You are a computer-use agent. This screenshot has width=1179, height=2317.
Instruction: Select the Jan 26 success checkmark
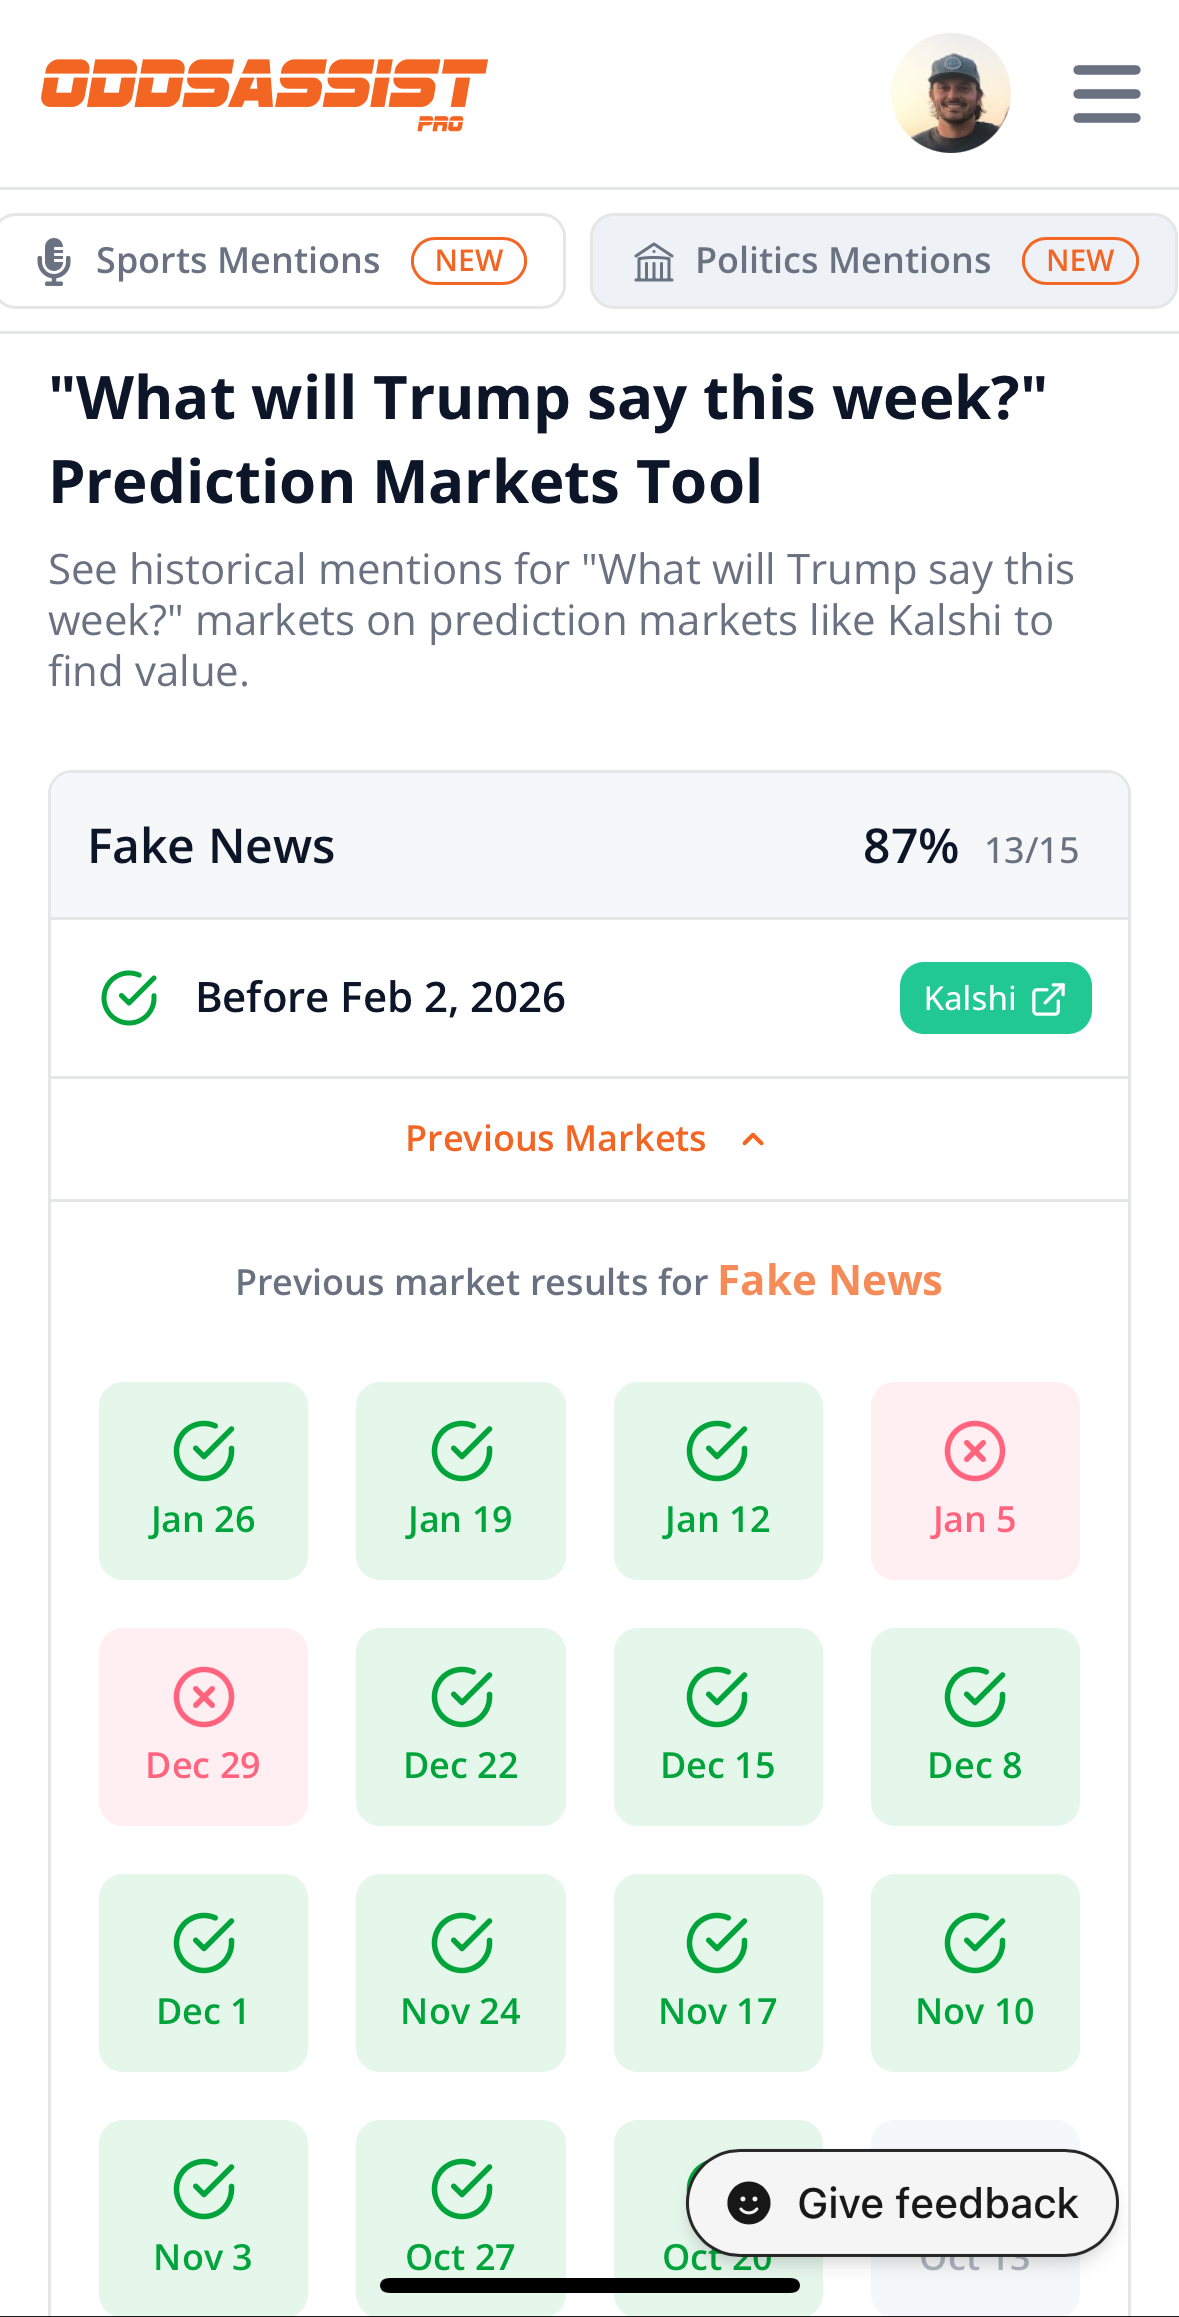pos(203,1449)
